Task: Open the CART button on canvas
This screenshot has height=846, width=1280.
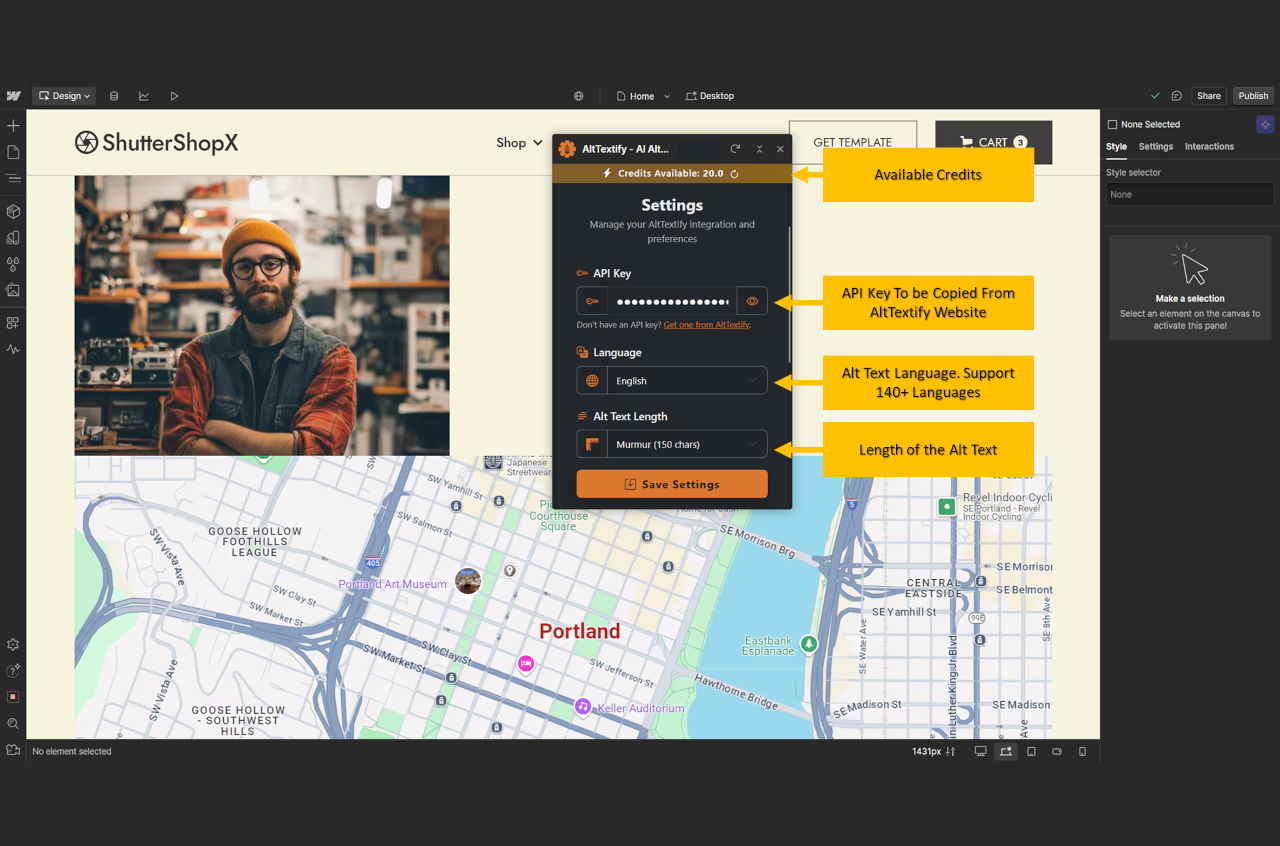Action: (993, 142)
